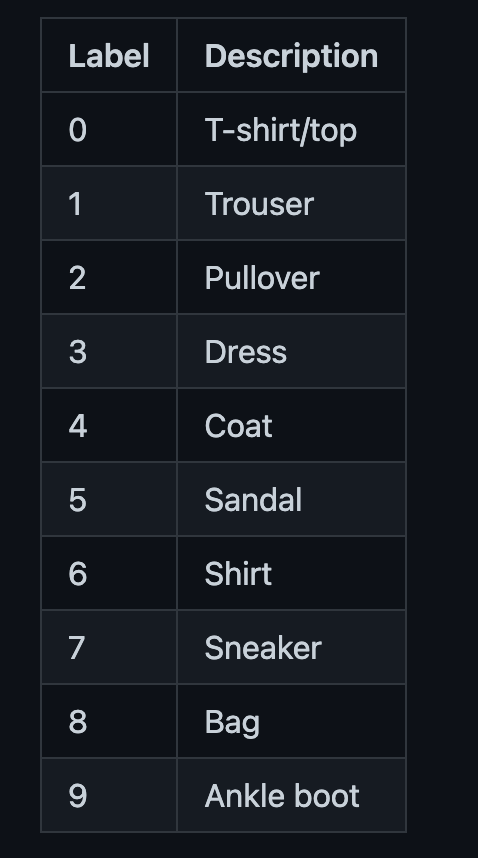The width and height of the screenshot is (478, 858).
Task: Select the T-shirt/top description cell
Action: click(292, 129)
